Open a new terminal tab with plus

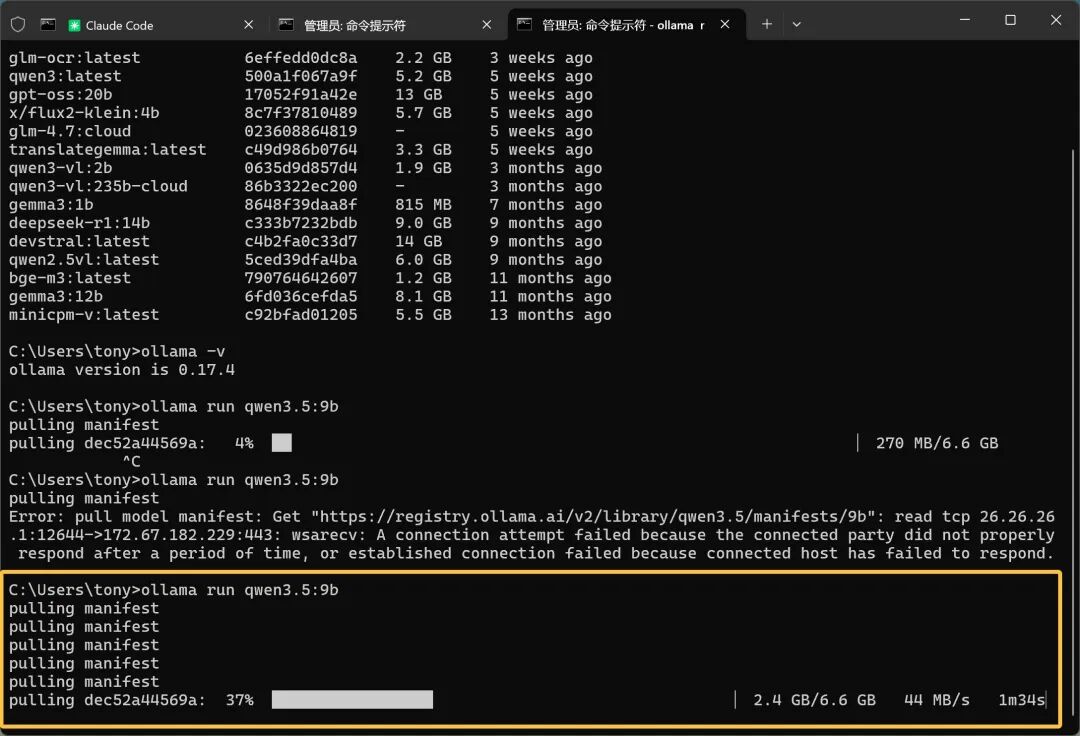click(x=767, y=24)
